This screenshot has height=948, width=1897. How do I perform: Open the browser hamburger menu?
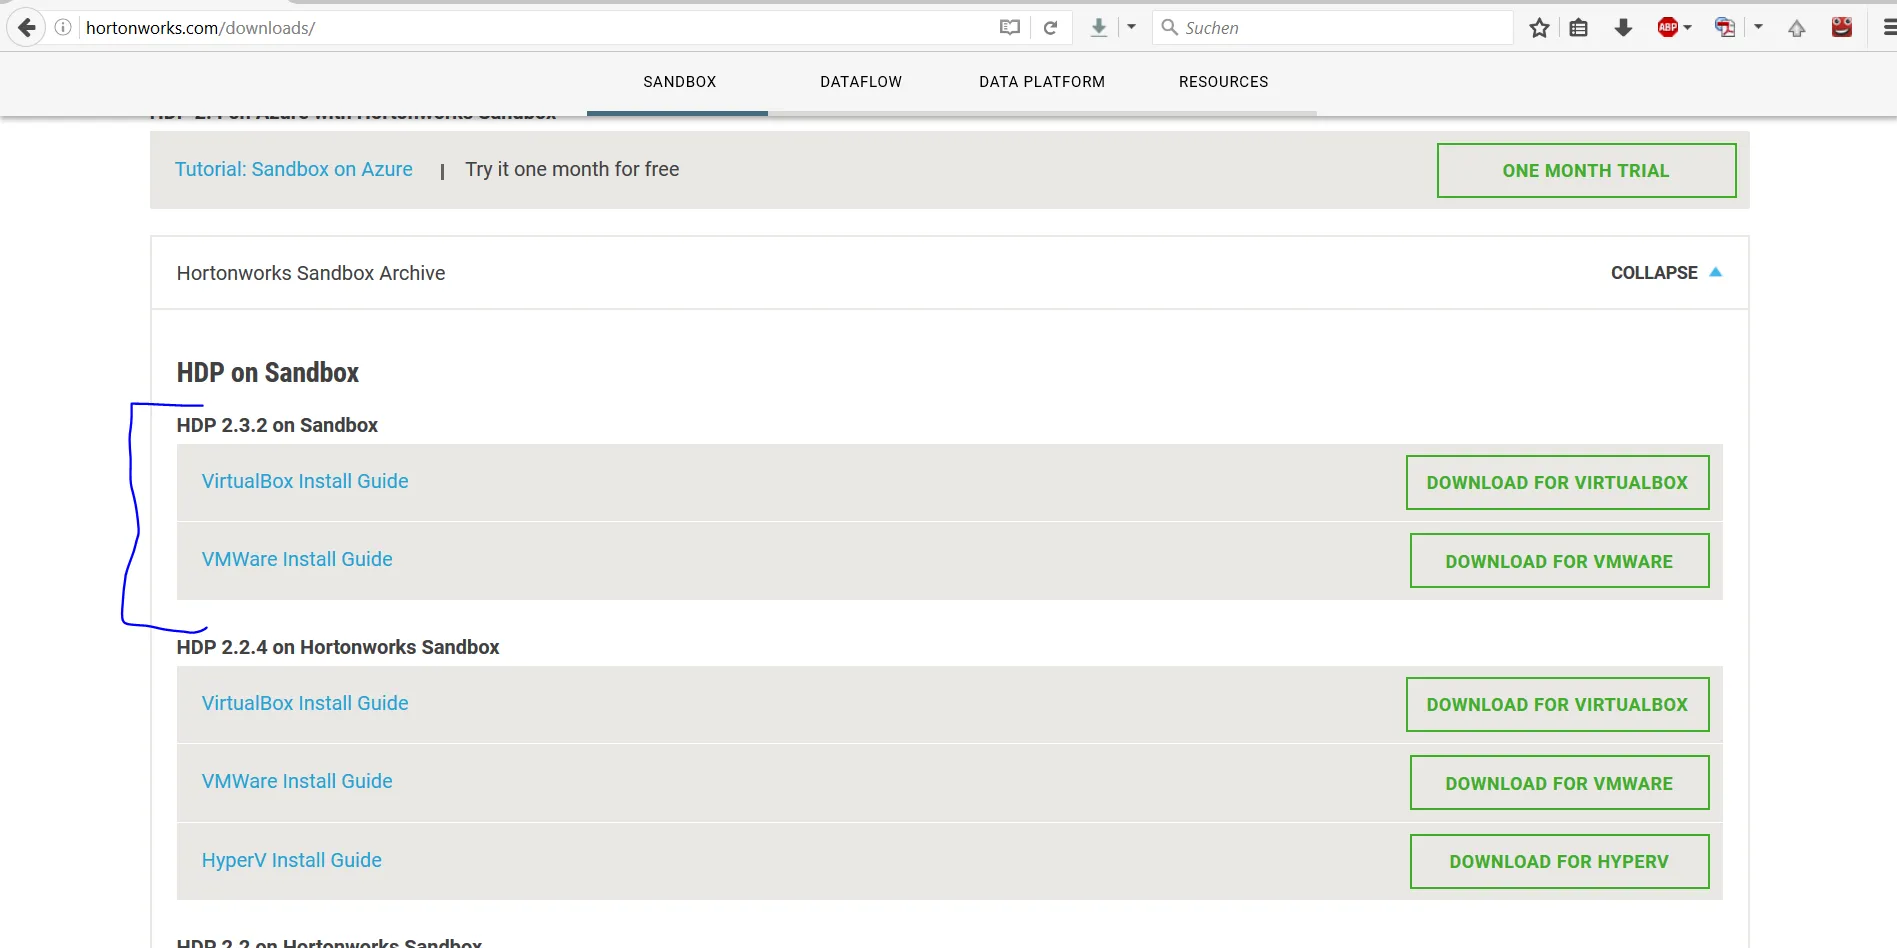1889,28
